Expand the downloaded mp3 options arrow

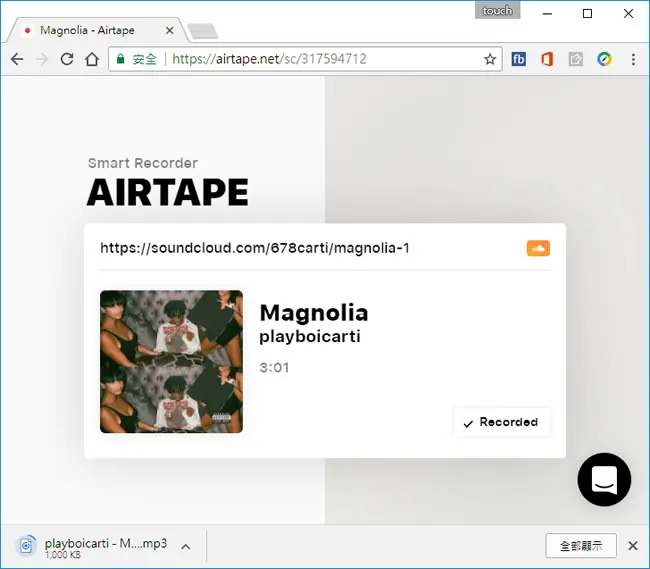click(186, 547)
